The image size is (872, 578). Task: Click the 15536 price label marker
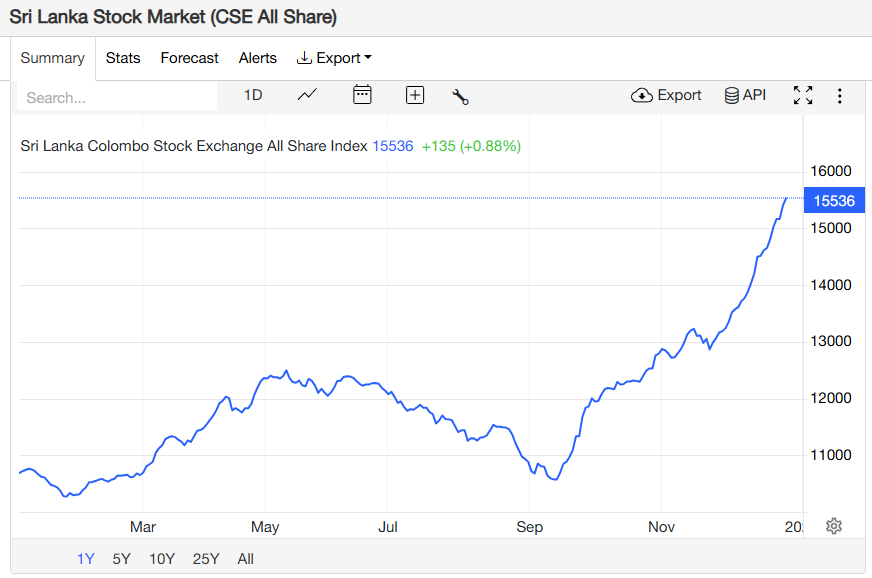pyautogui.click(x=834, y=201)
